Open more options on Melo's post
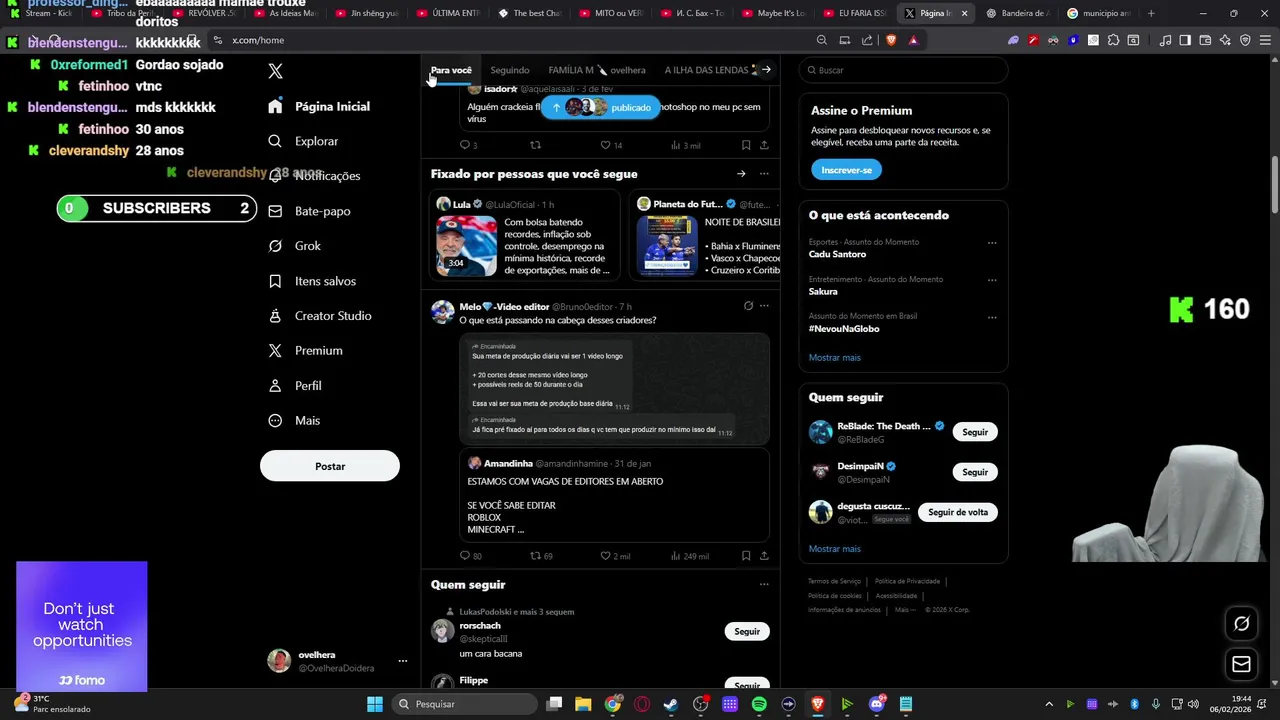 [x=764, y=306]
